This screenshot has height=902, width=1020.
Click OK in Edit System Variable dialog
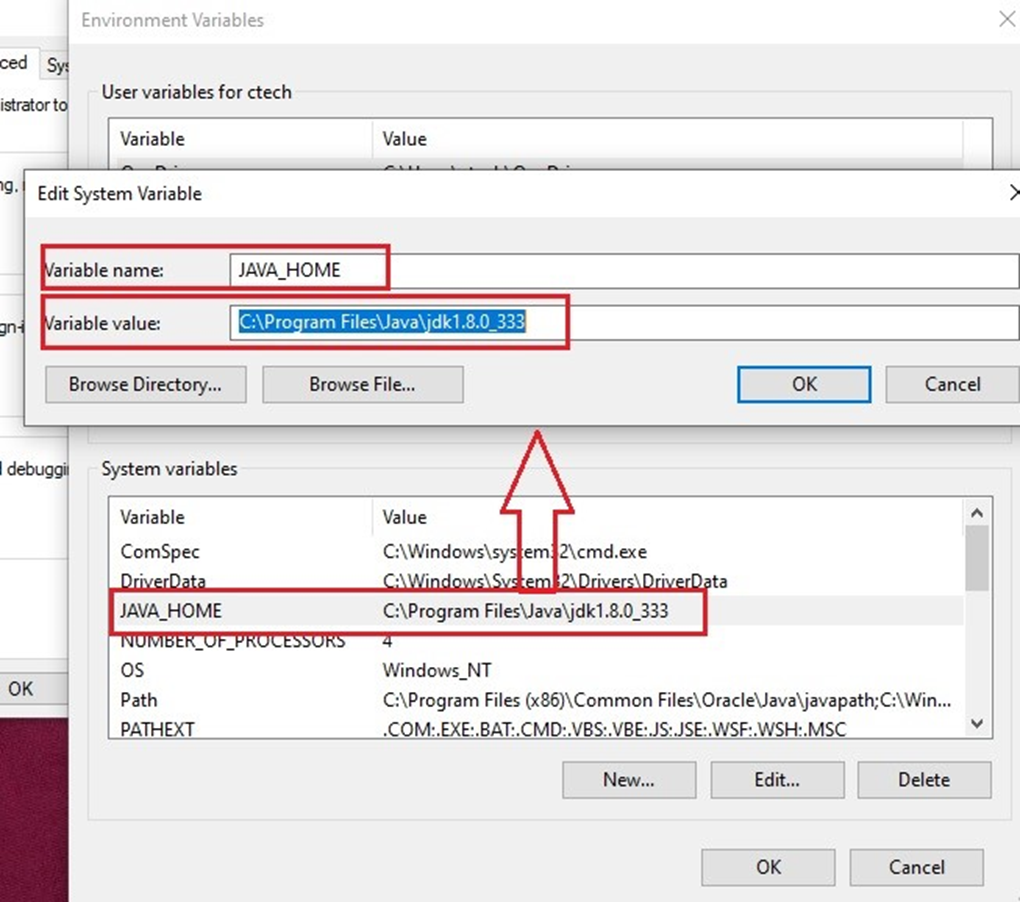pyautogui.click(x=803, y=384)
